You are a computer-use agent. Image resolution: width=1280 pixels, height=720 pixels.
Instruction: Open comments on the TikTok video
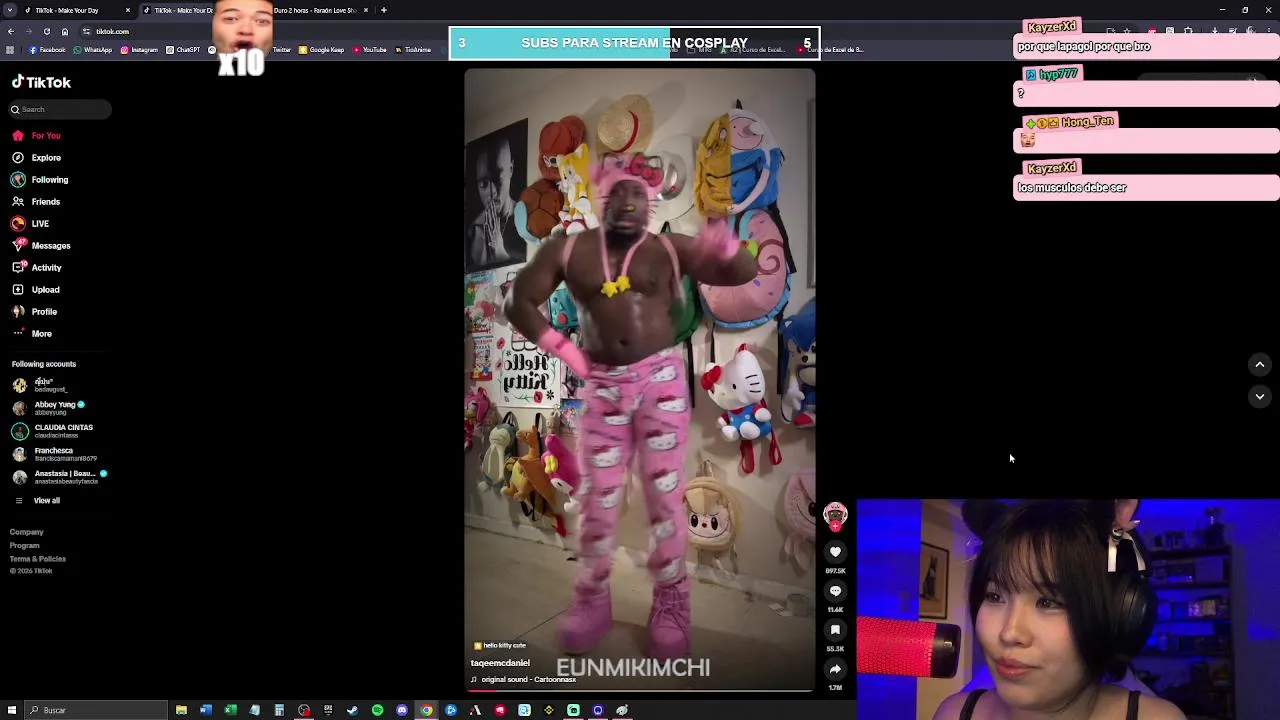click(835, 591)
